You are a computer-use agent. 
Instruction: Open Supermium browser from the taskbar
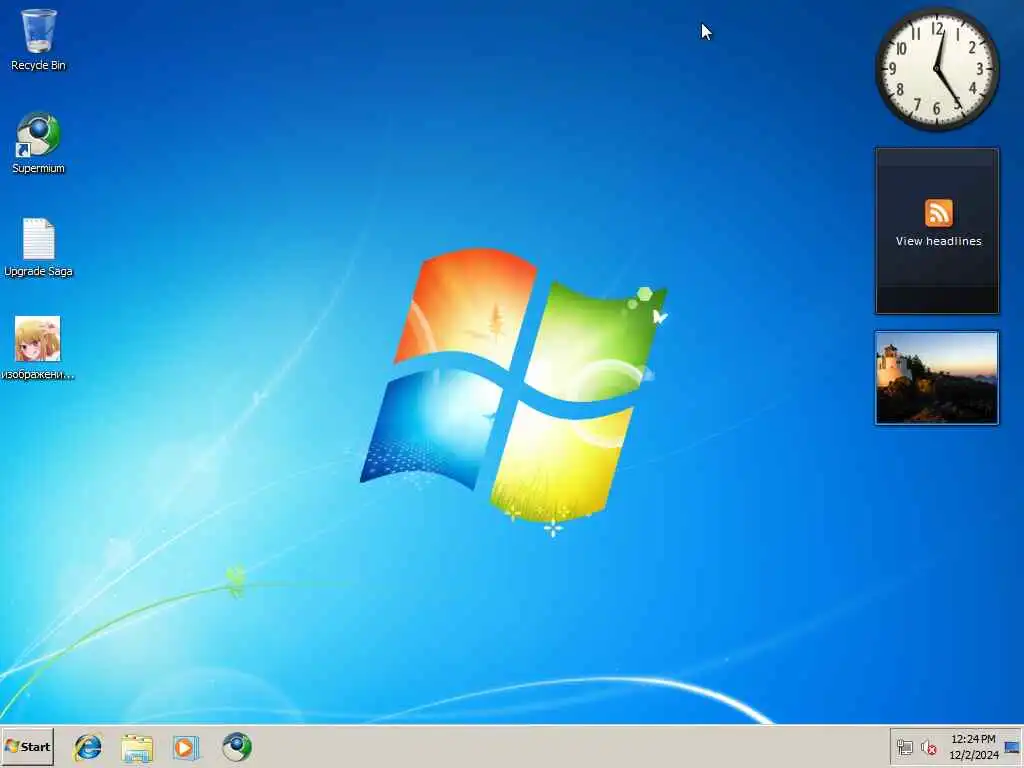coord(236,747)
